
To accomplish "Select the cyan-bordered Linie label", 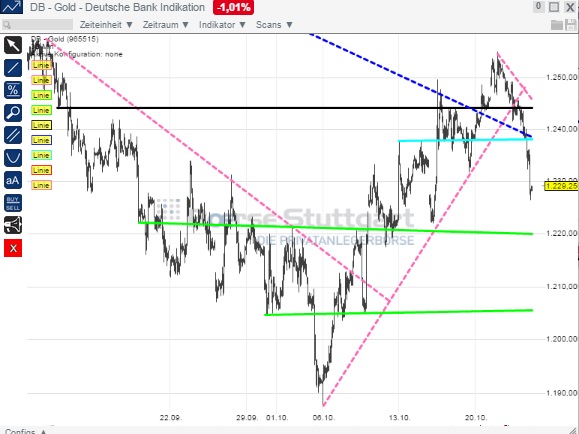I will pyautogui.click(x=41, y=155).
